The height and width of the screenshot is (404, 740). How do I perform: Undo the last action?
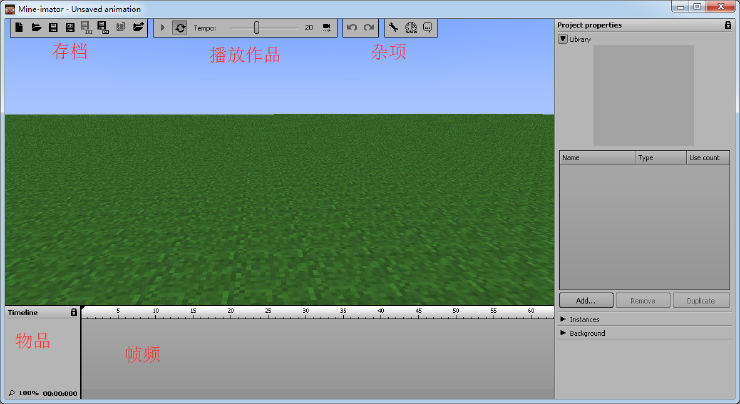pyautogui.click(x=352, y=27)
